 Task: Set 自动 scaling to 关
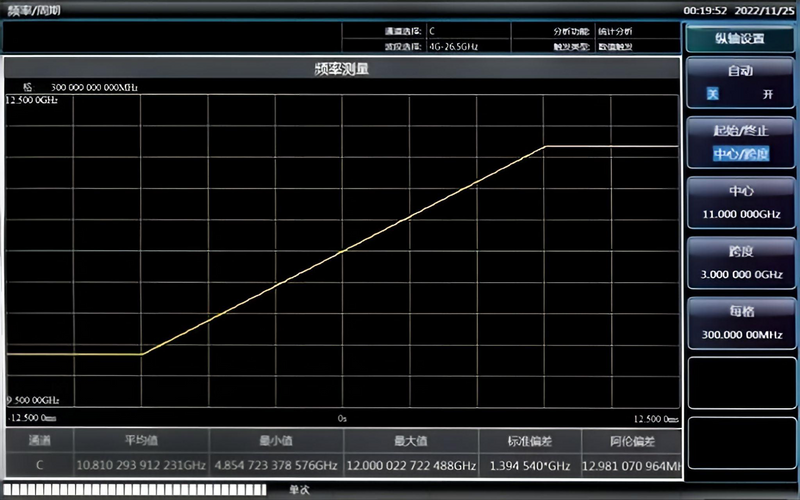(x=712, y=94)
